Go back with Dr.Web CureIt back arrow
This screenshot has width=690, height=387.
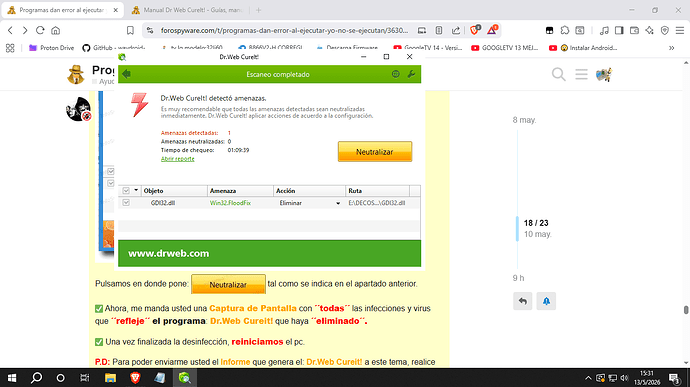127,74
